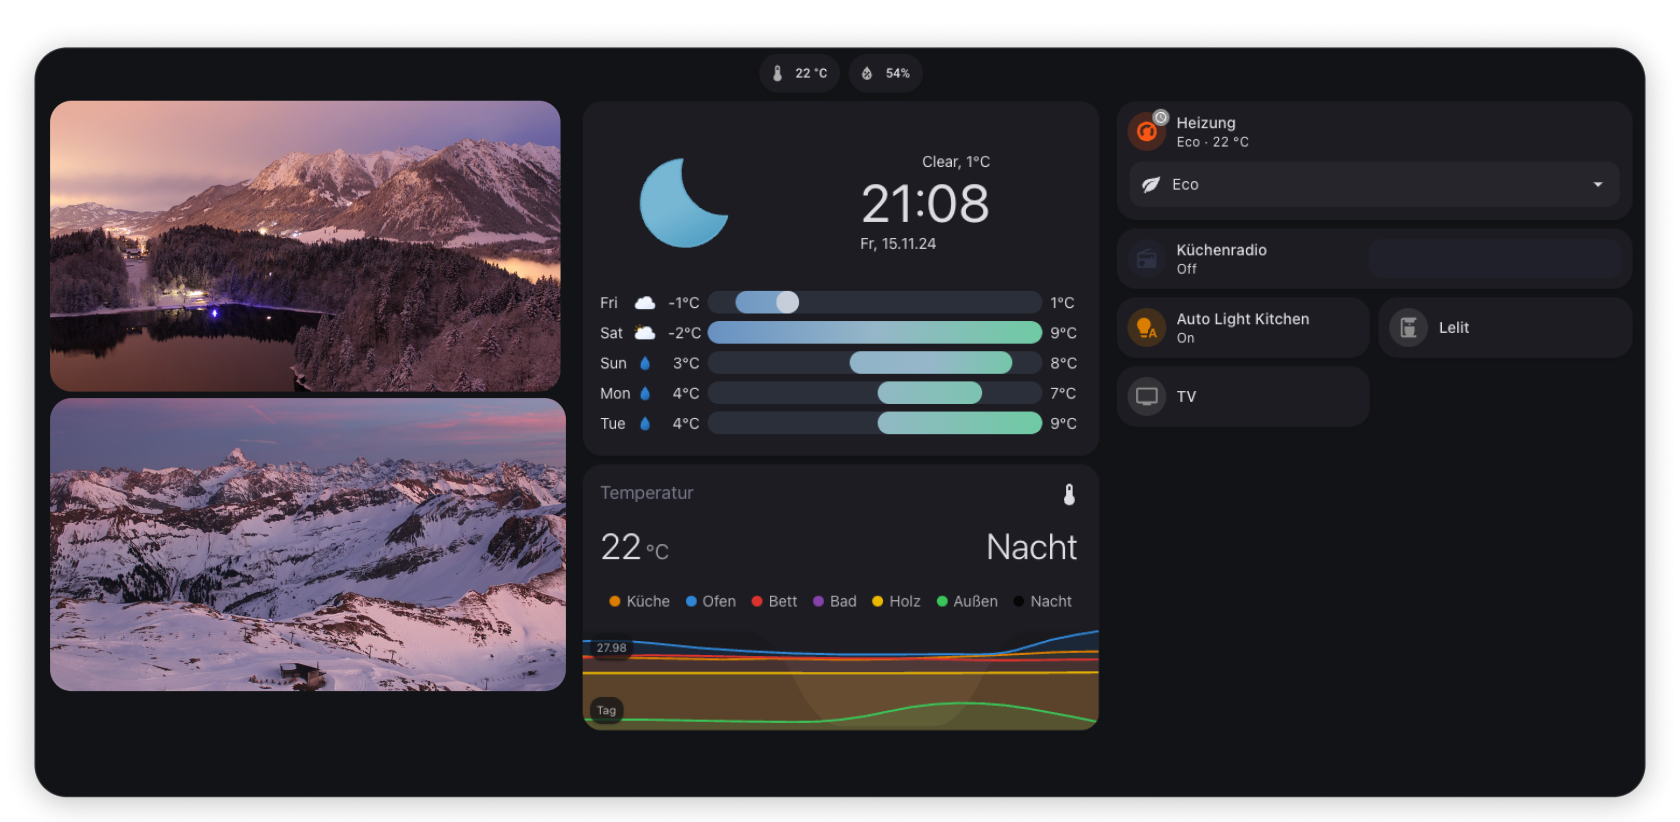Screen dimensions: 1680x822
Task: Click Friday's current temperature slider knob
Action: coord(788,303)
